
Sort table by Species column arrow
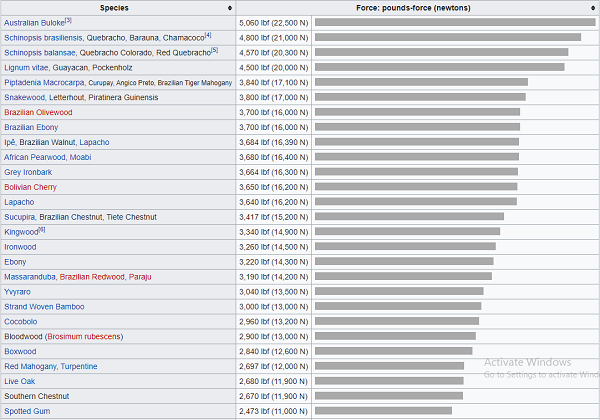coord(230,8)
